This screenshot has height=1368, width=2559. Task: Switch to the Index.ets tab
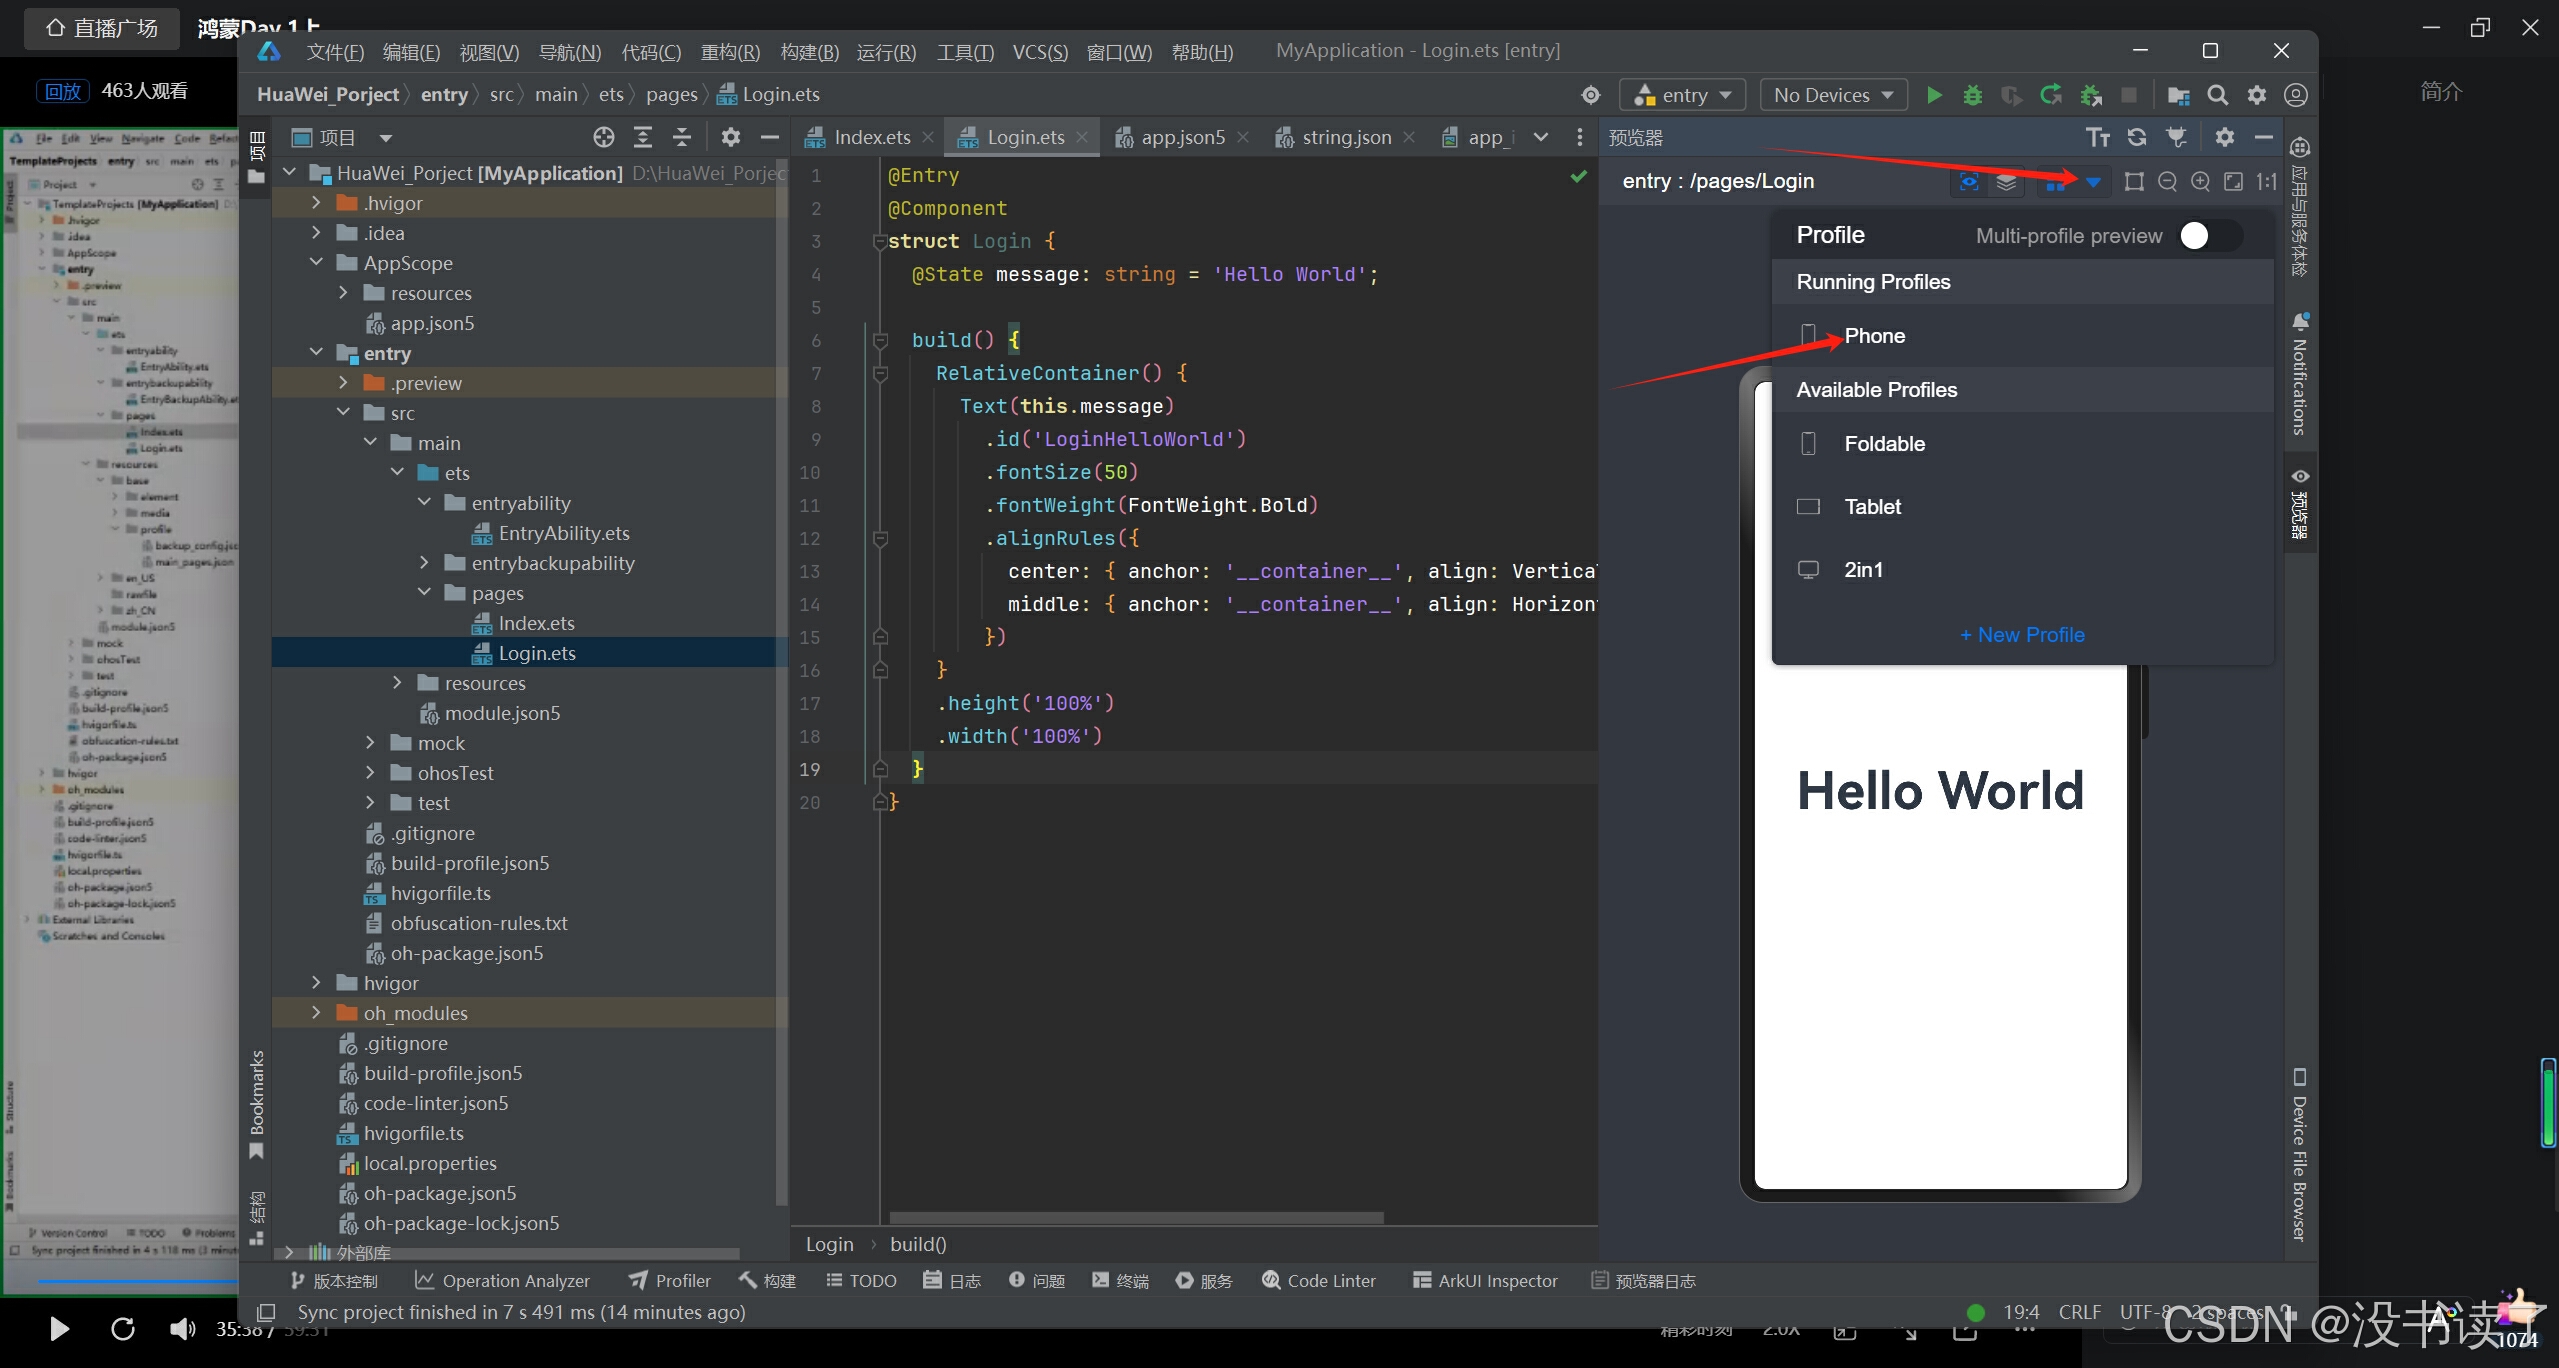click(x=870, y=137)
